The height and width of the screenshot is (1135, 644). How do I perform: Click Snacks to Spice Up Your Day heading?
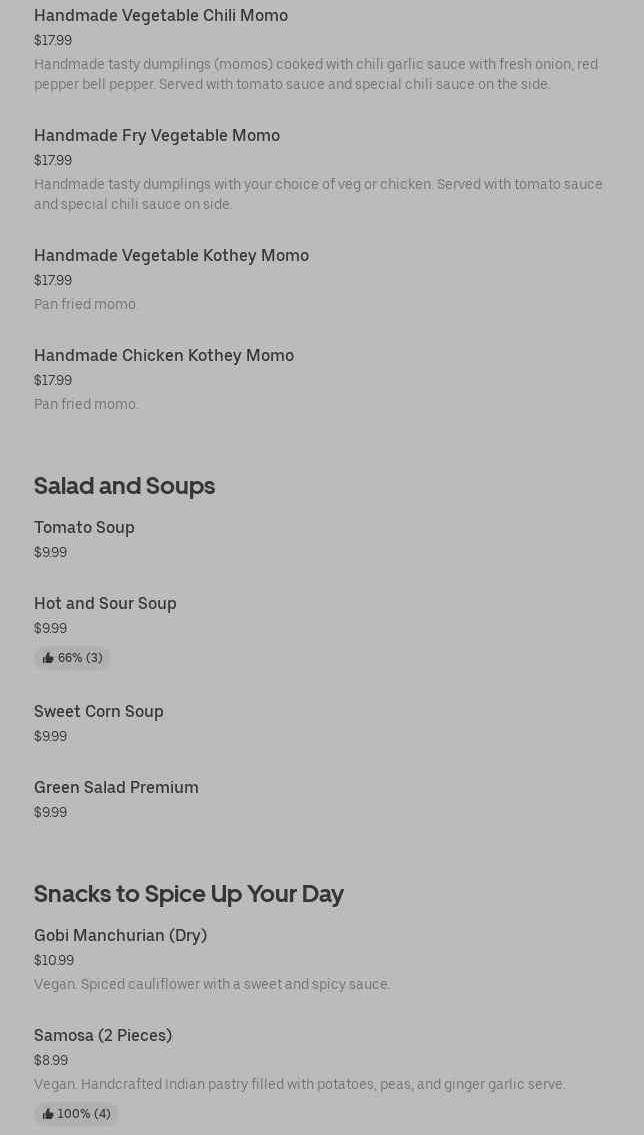tap(189, 894)
